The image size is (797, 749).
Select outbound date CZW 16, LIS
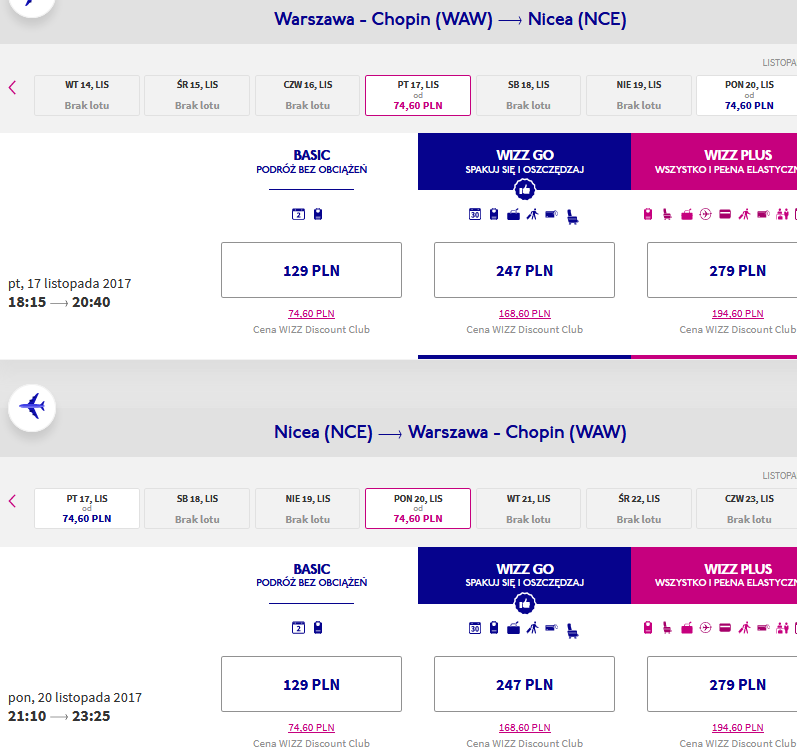click(308, 96)
